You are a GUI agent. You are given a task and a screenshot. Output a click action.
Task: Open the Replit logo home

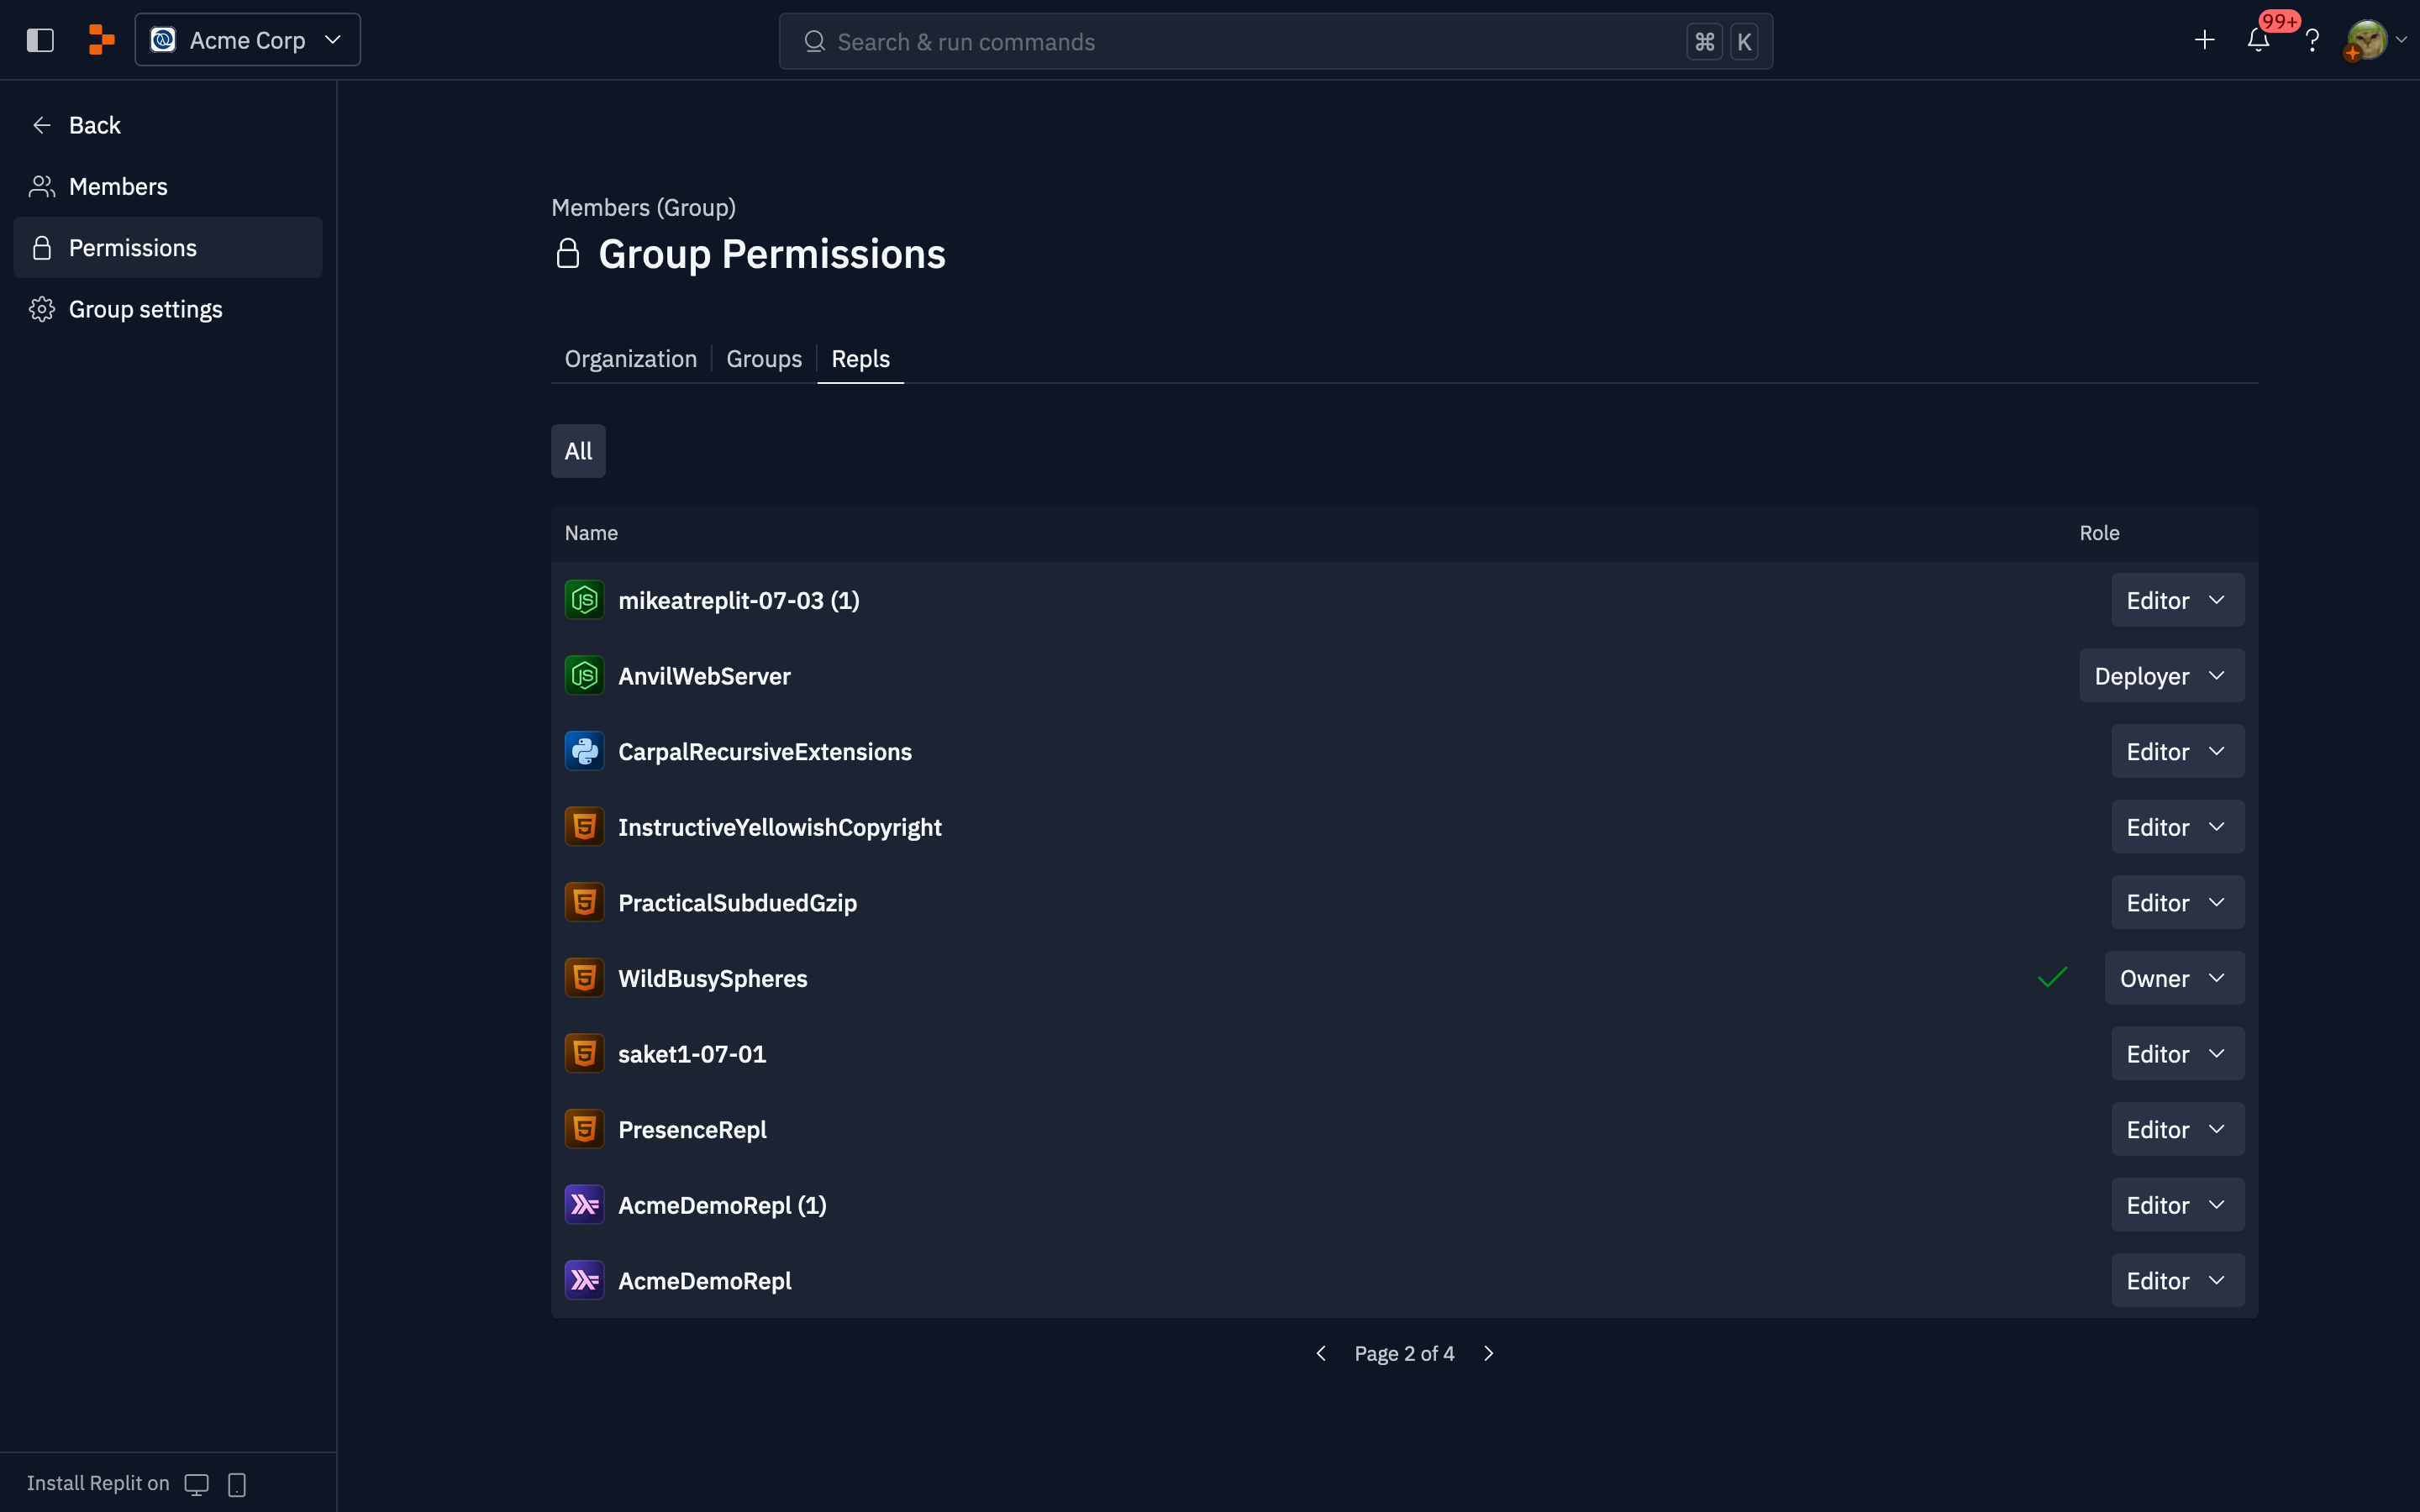(x=101, y=40)
